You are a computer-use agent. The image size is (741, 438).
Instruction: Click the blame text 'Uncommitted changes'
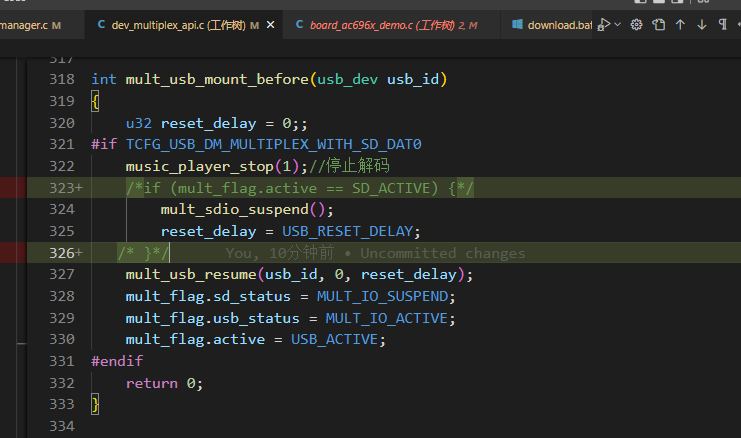click(x=443, y=253)
